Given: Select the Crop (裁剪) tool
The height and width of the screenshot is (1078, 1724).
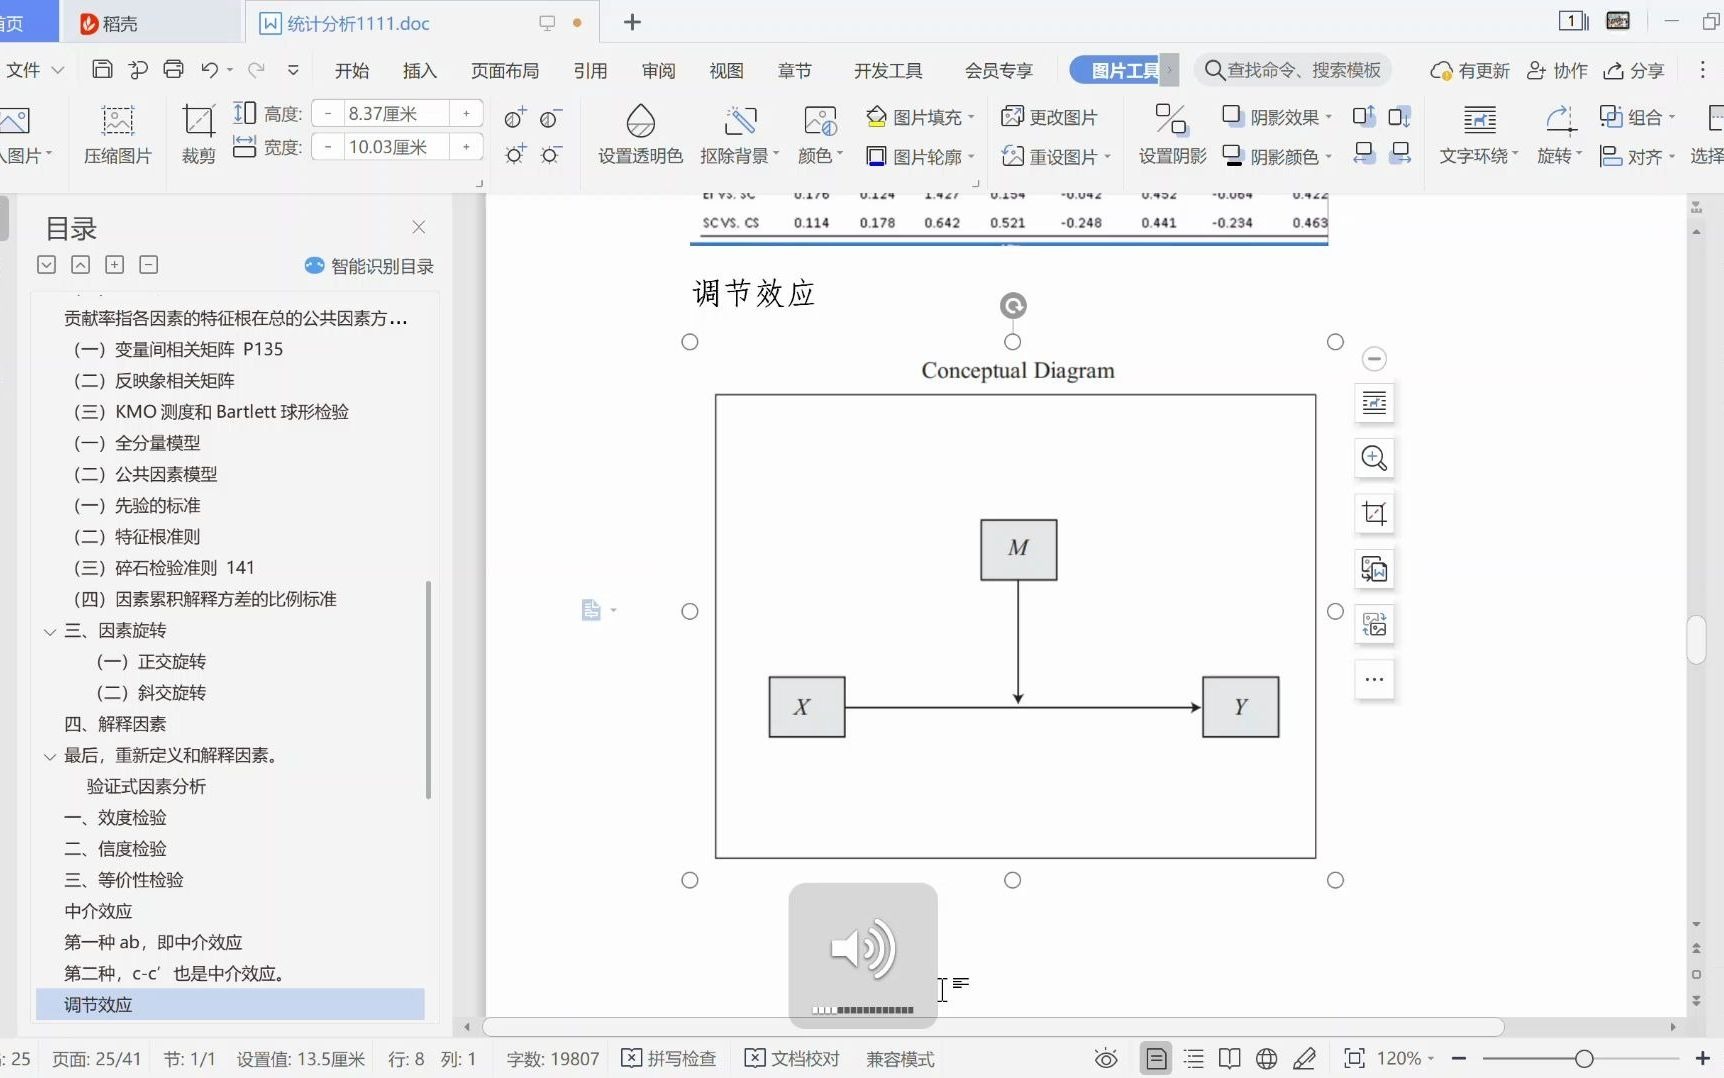Looking at the screenshot, I should pyautogui.click(x=199, y=135).
